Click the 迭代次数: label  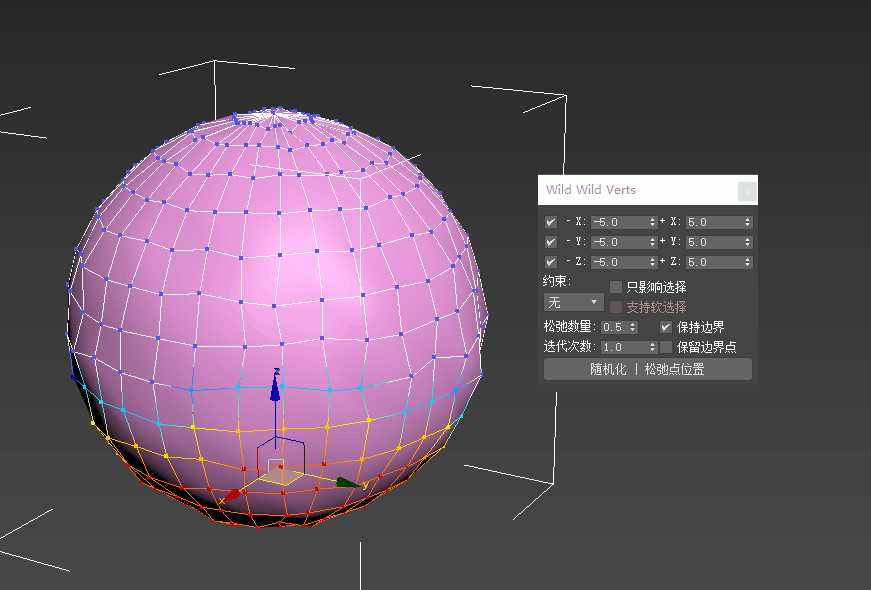click(x=570, y=347)
